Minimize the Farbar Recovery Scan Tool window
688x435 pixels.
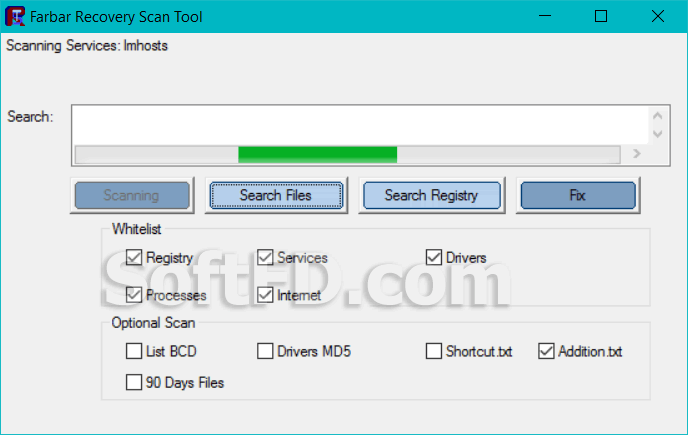(545, 16)
